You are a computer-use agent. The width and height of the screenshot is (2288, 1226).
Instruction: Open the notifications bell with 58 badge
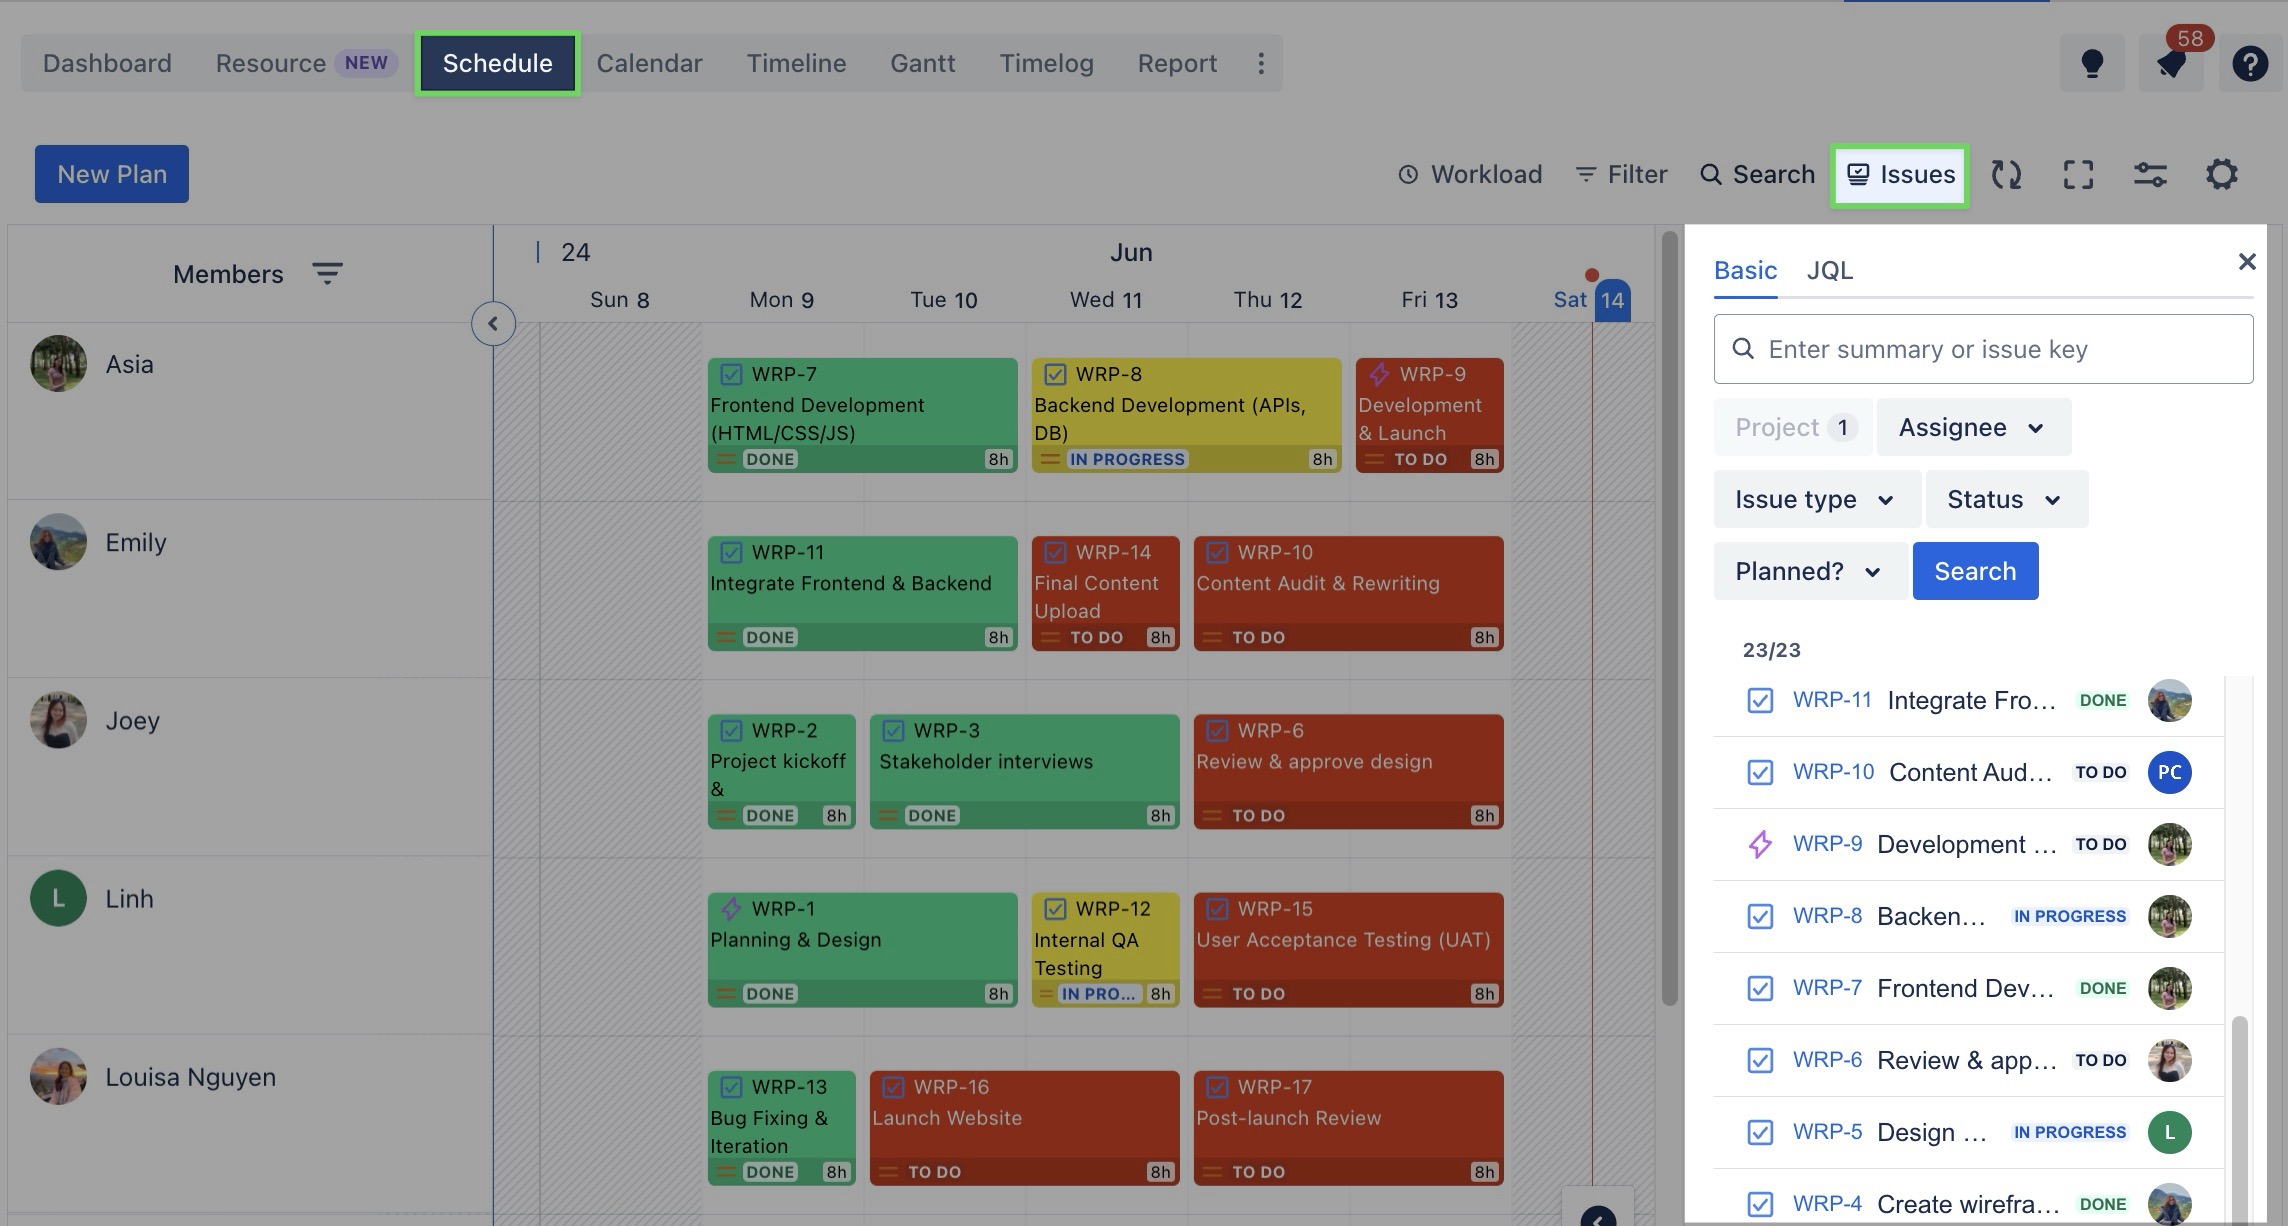[x=2170, y=64]
